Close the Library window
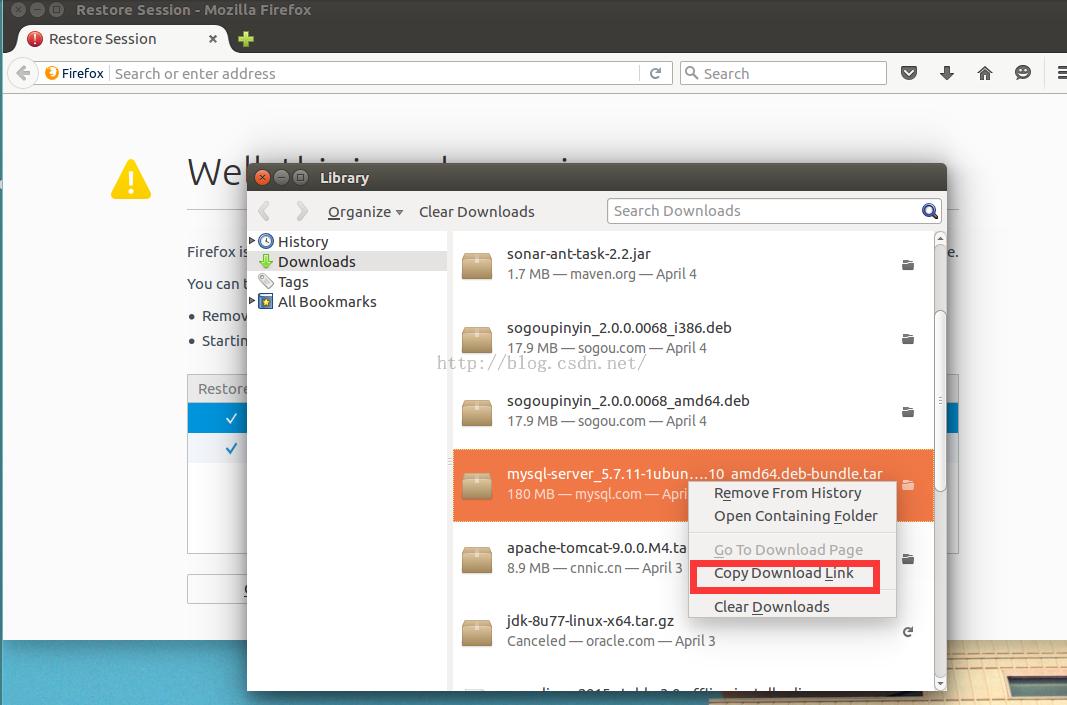Image resolution: width=1067 pixels, height=705 pixels. point(262,178)
